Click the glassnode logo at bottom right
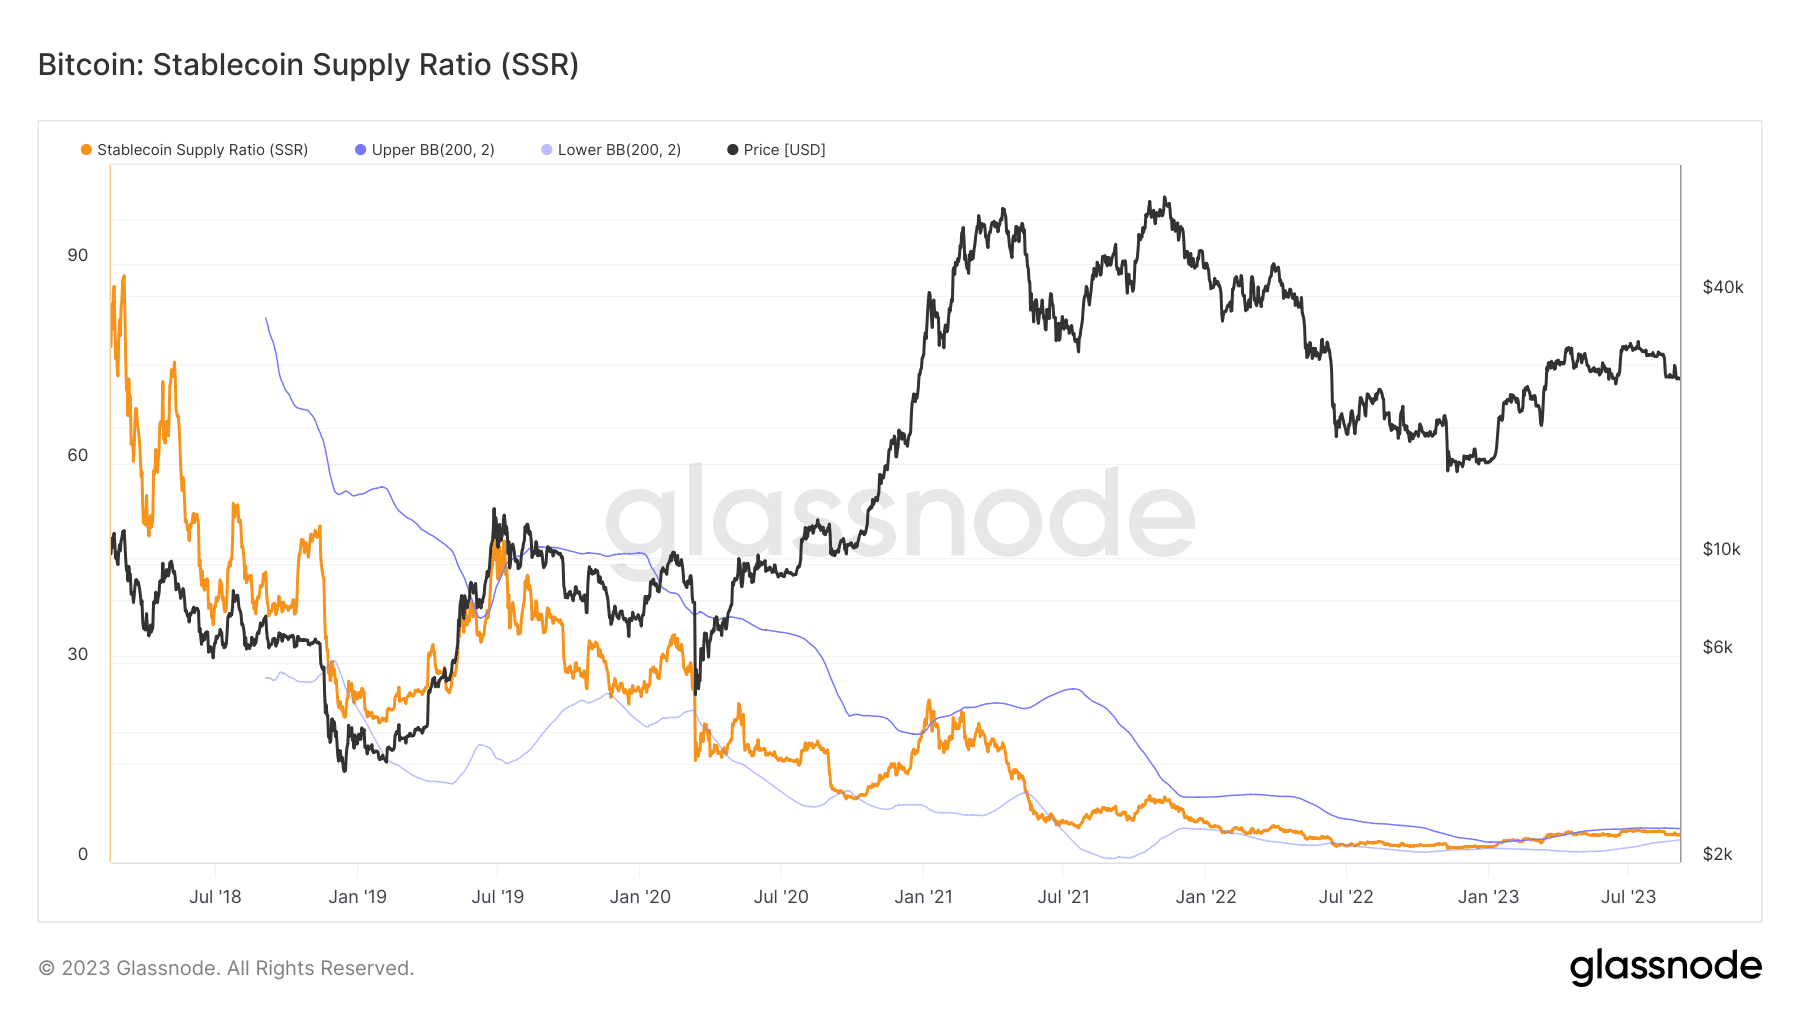This screenshot has height=1013, width=1800. [1666, 967]
